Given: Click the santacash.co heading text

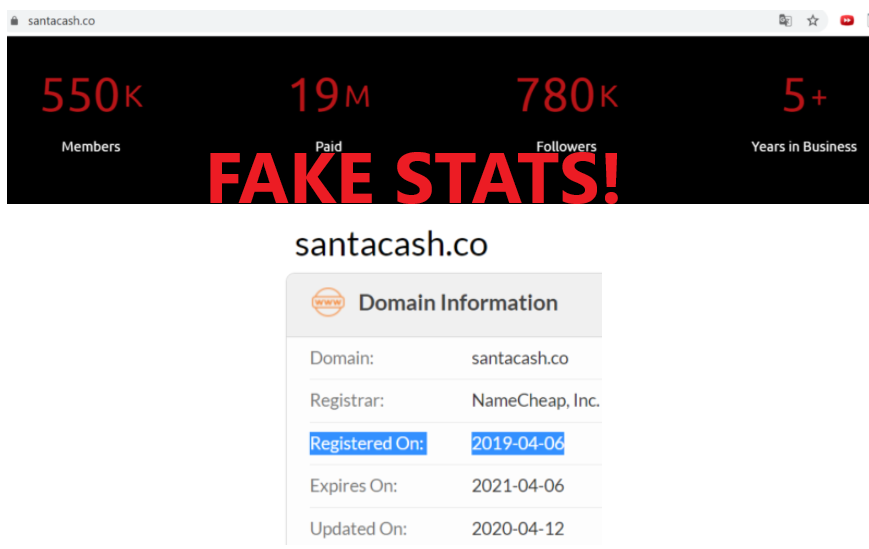Looking at the screenshot, I should pyautogui.click(x=391, y=244).
